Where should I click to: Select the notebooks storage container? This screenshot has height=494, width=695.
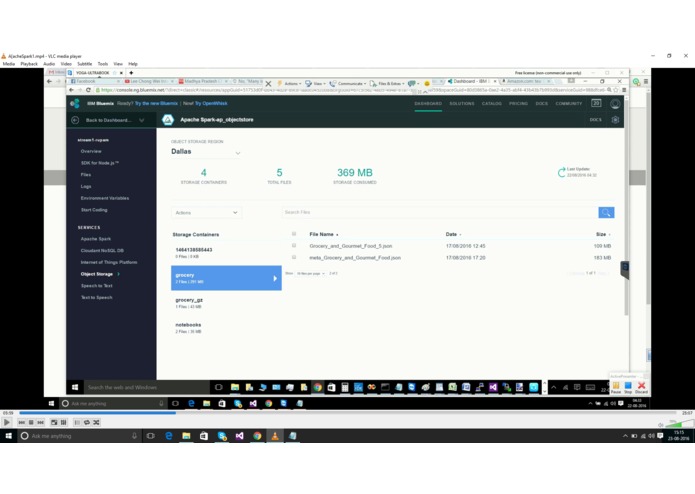pyautogui.click(x=226, y=328)
